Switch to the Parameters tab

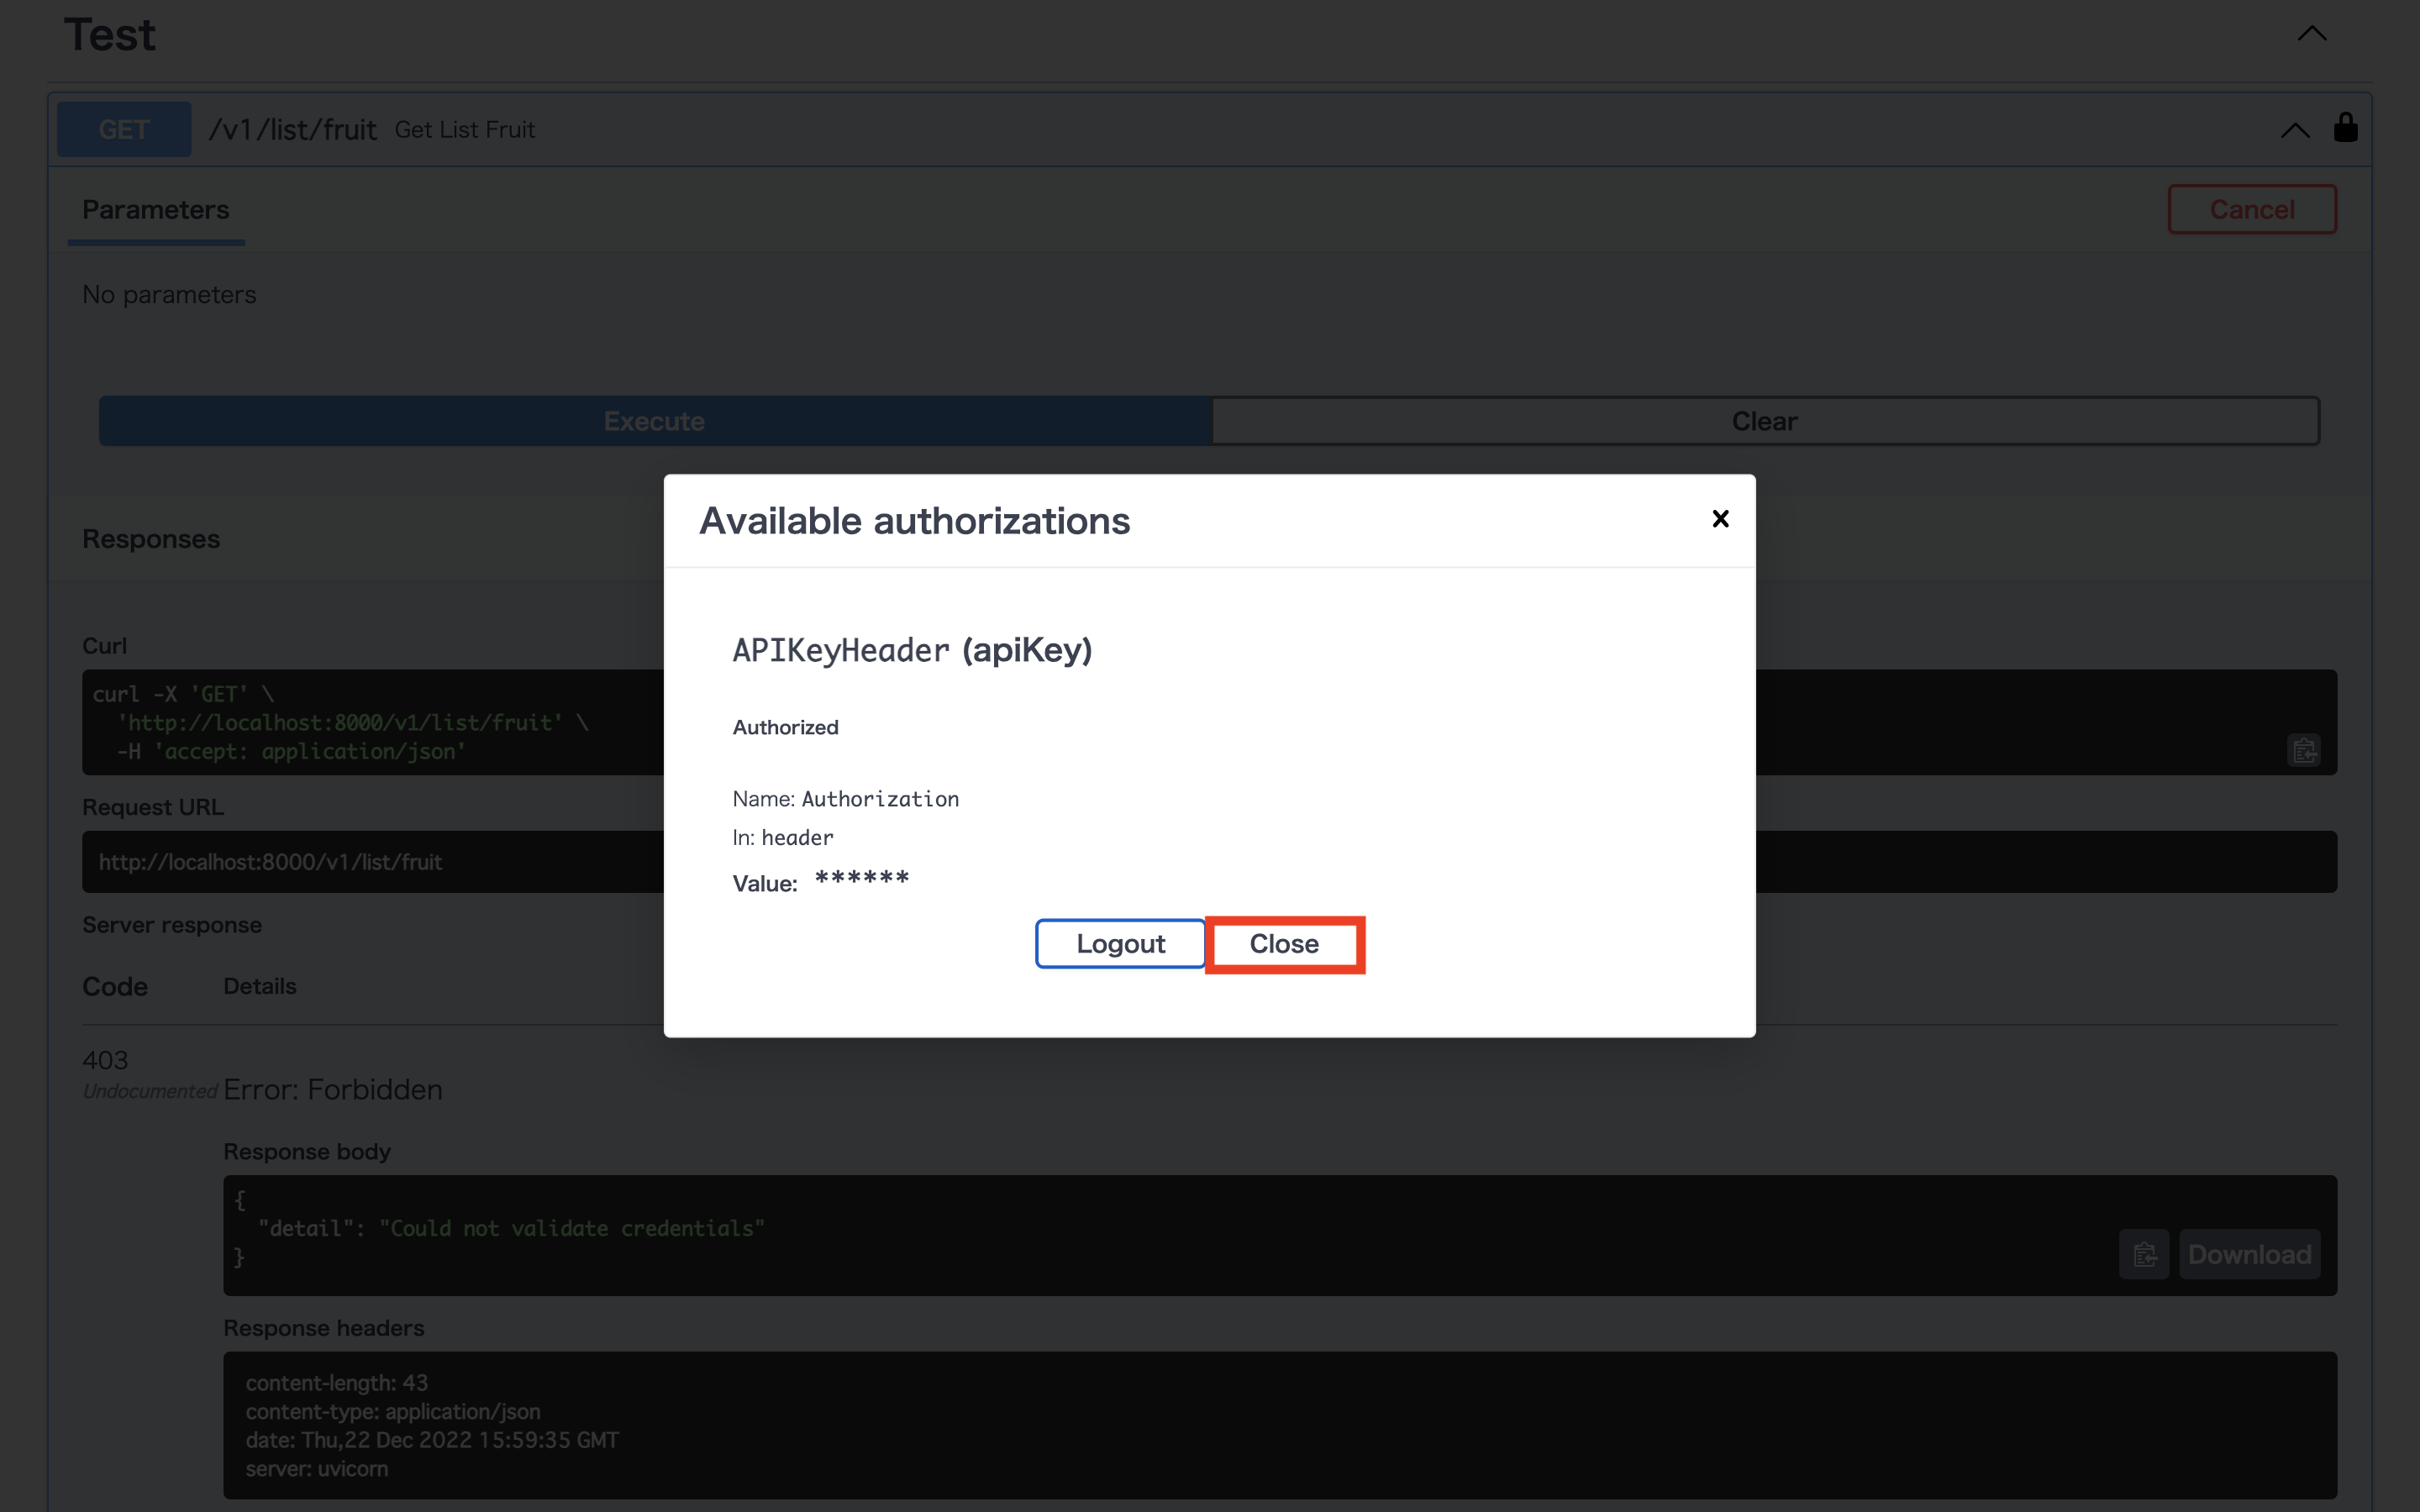pyautogui.click(x=155, y=210)
